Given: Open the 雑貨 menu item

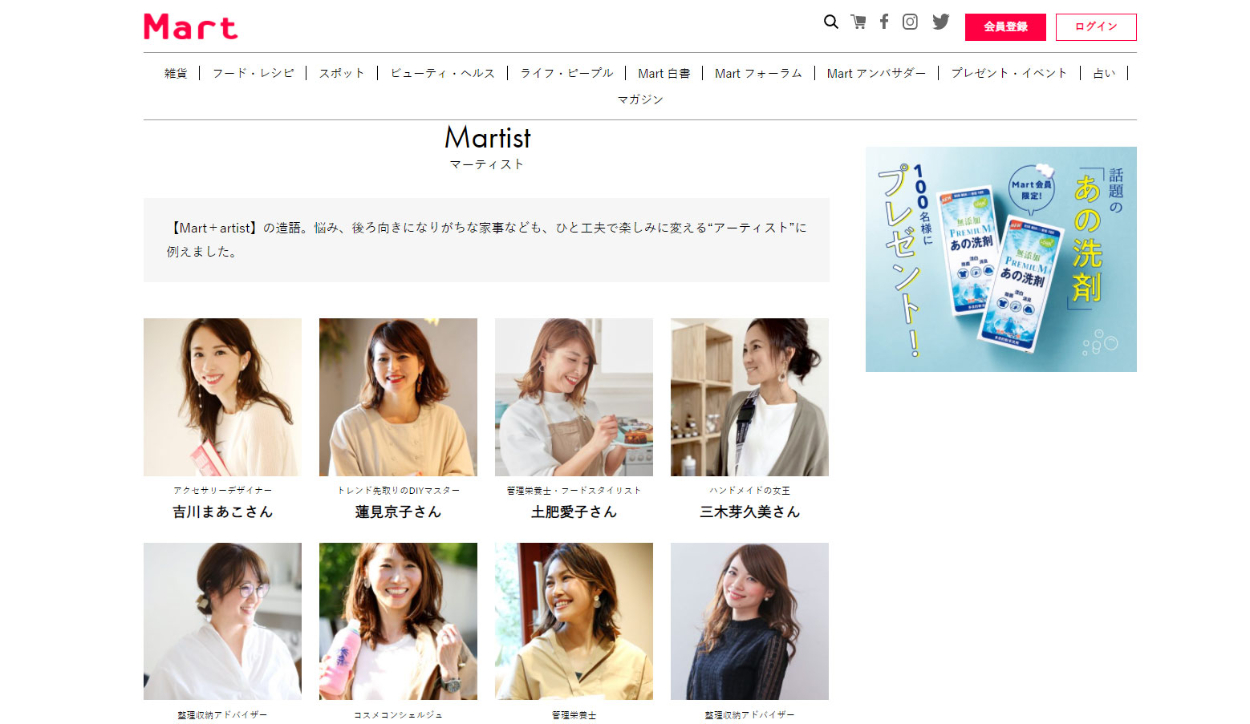Looking at the screenshot, I should tap(176, 73).
